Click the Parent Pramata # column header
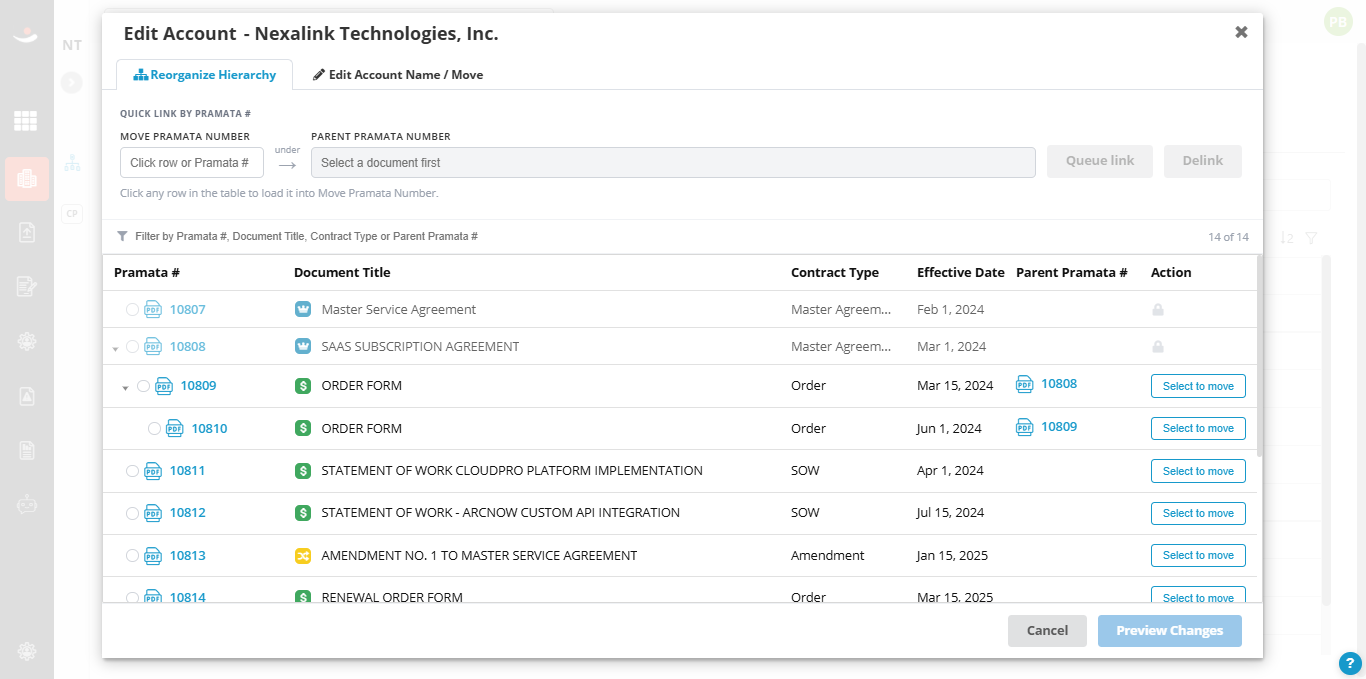 (1072, 273)
